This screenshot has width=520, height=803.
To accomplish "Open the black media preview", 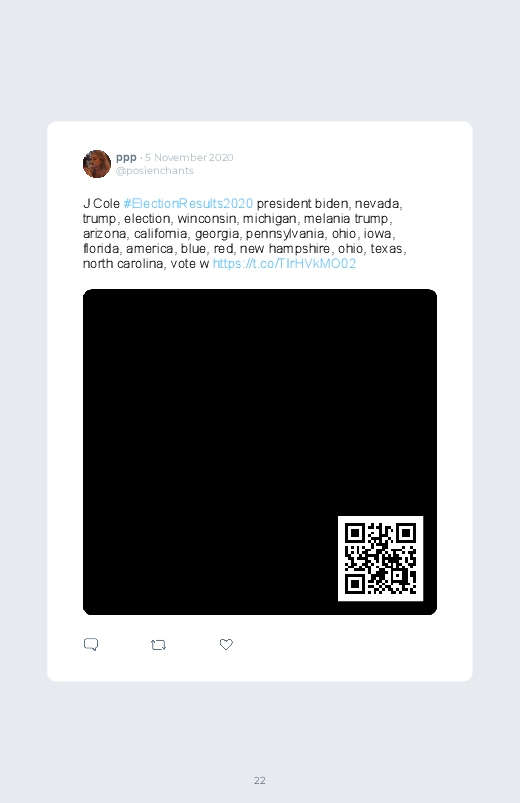I will (260, 452).
